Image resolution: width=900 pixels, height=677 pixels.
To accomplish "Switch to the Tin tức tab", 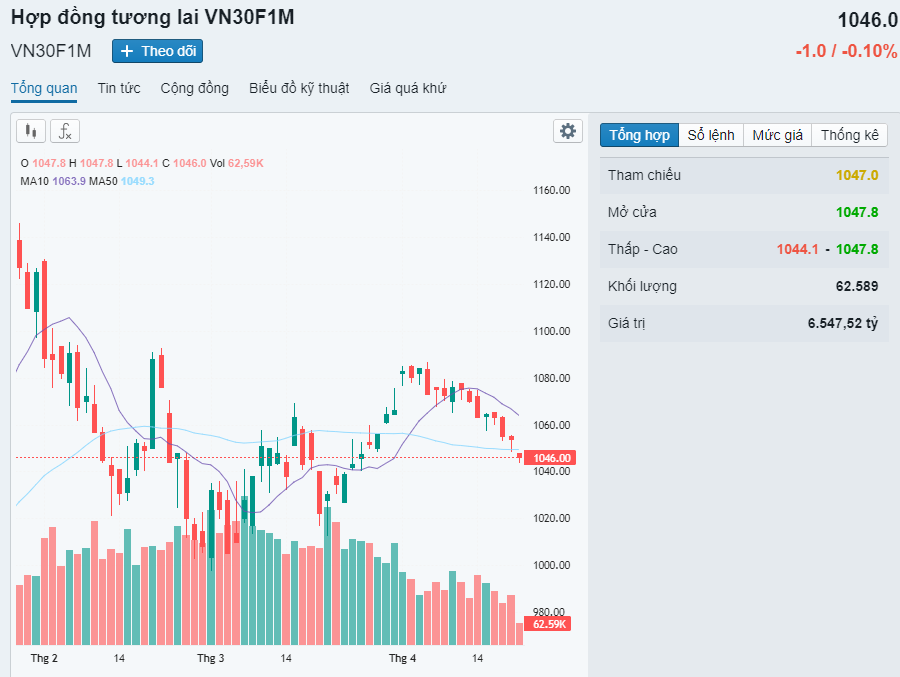I will pyautogui.click(x=119, y=88).
